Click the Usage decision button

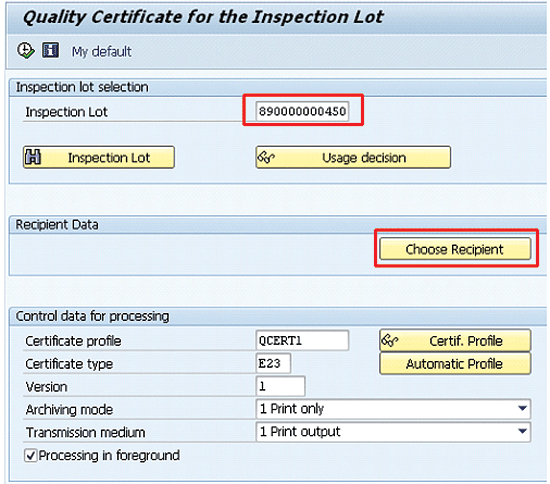(x=353, y=157)
